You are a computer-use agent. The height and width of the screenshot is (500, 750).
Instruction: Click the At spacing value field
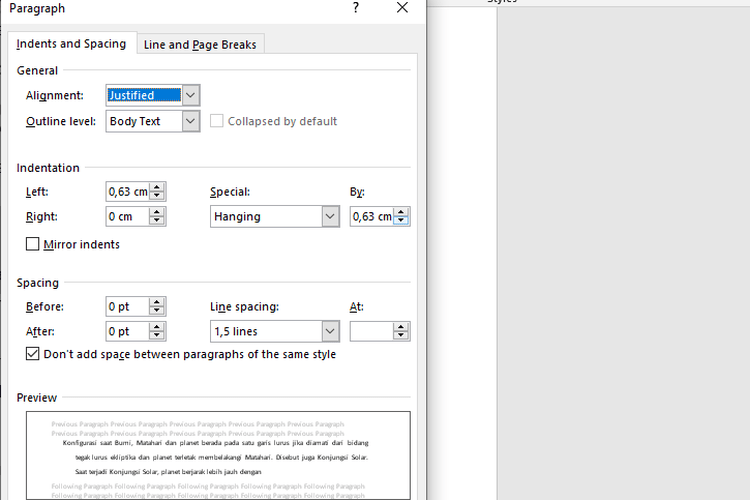372,332
